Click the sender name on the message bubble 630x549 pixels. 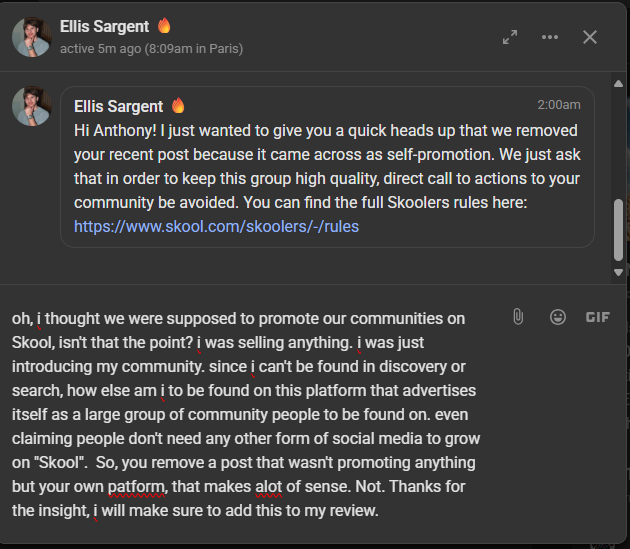tap(120, 105)
